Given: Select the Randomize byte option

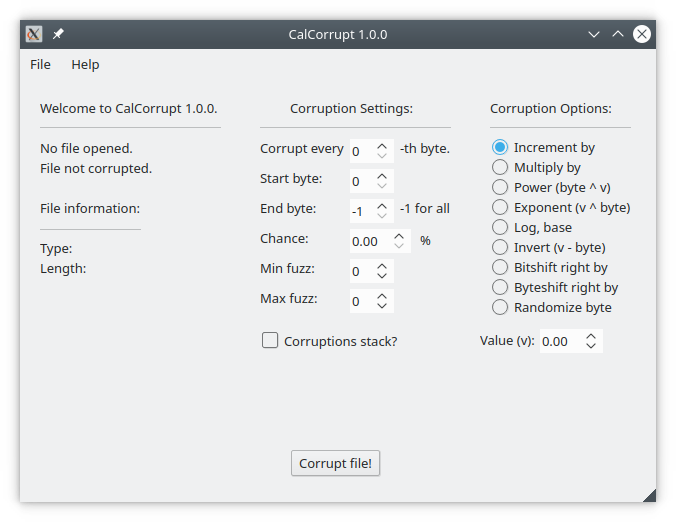Looking at the screenshot, I should coord(552,307).
